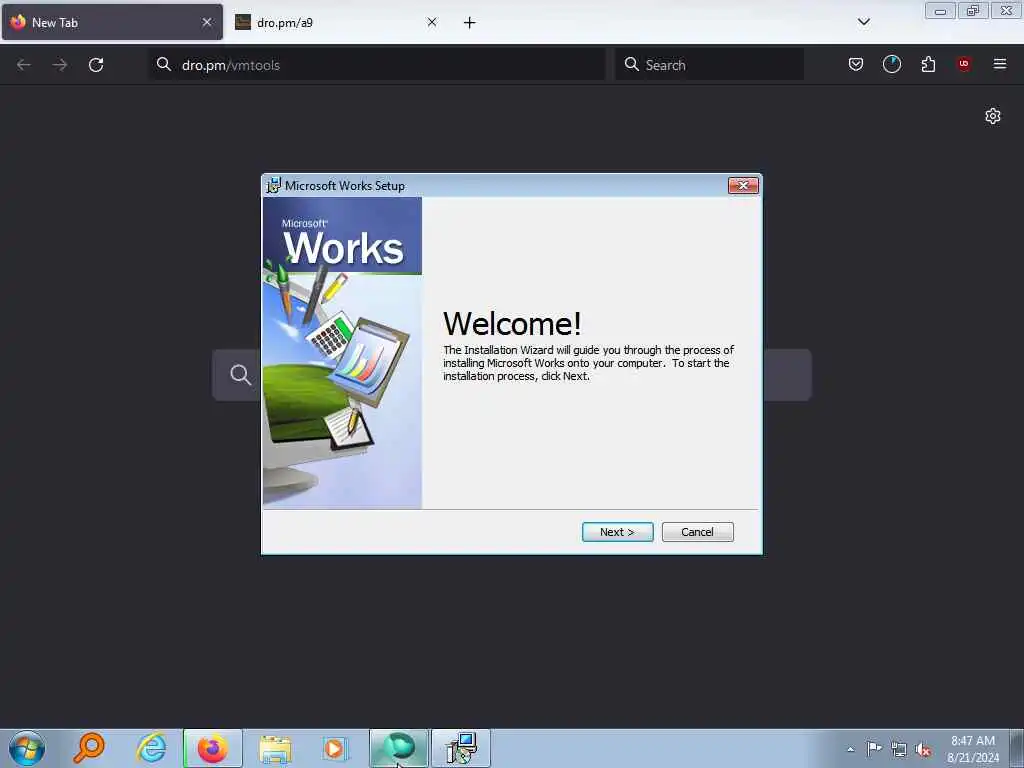This screenshot has width=1024, height=768.
Task: Click the Microsoft Works Setup title icon
Action: 274,185
